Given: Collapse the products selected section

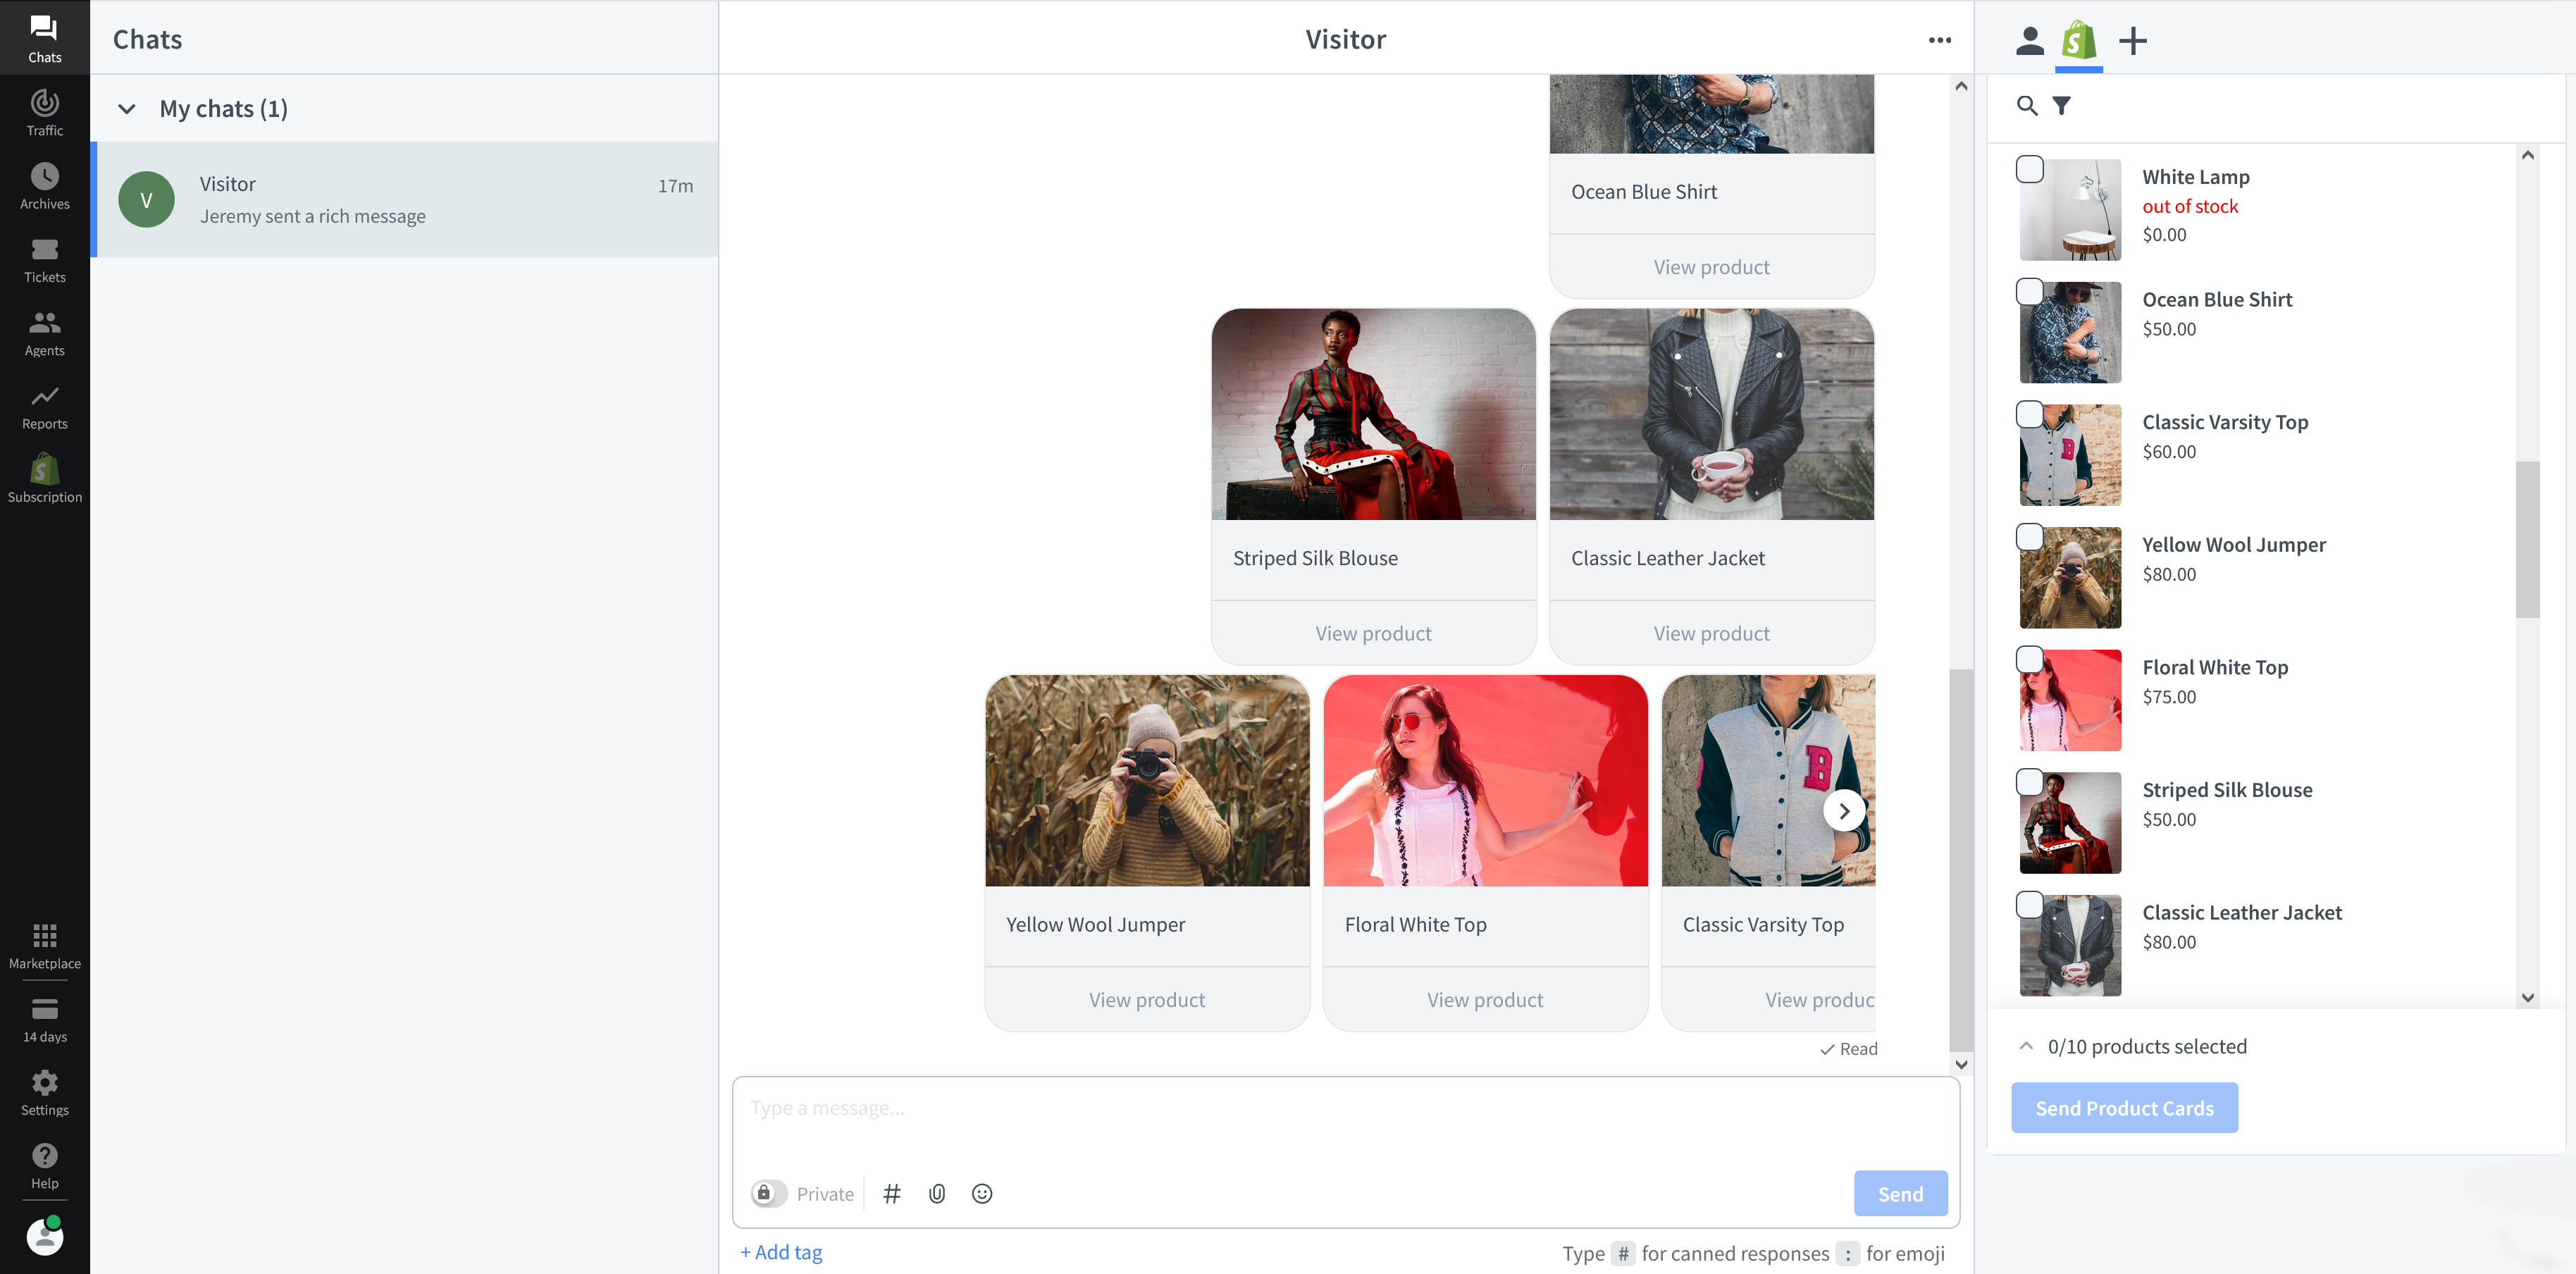Looking at the screenshot, I should (x=2026, y=1045).
